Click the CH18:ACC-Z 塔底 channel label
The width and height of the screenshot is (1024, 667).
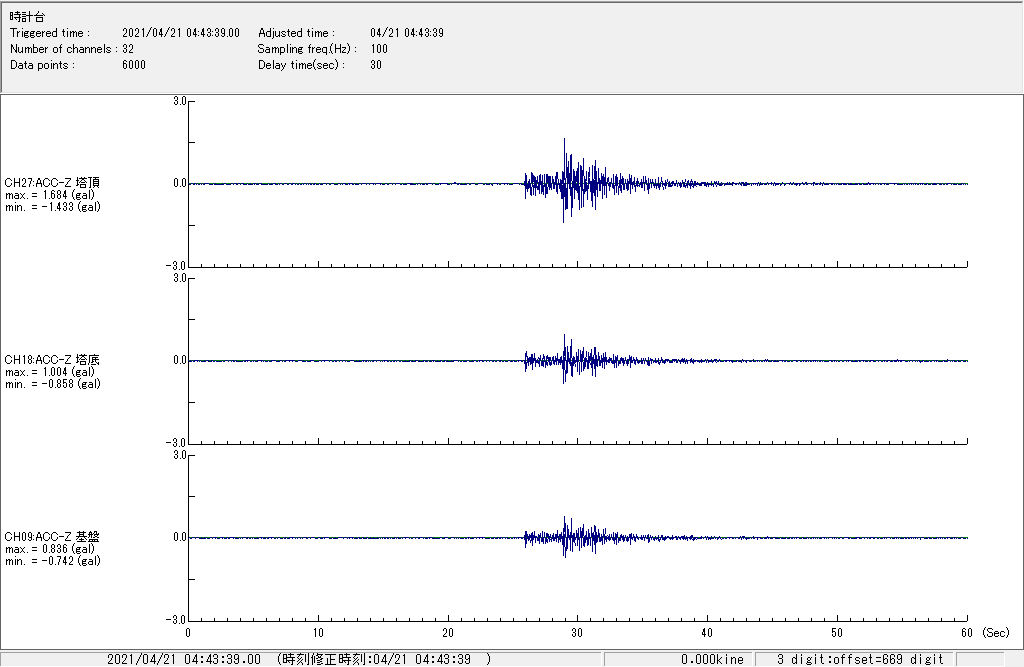click(52, 359)
